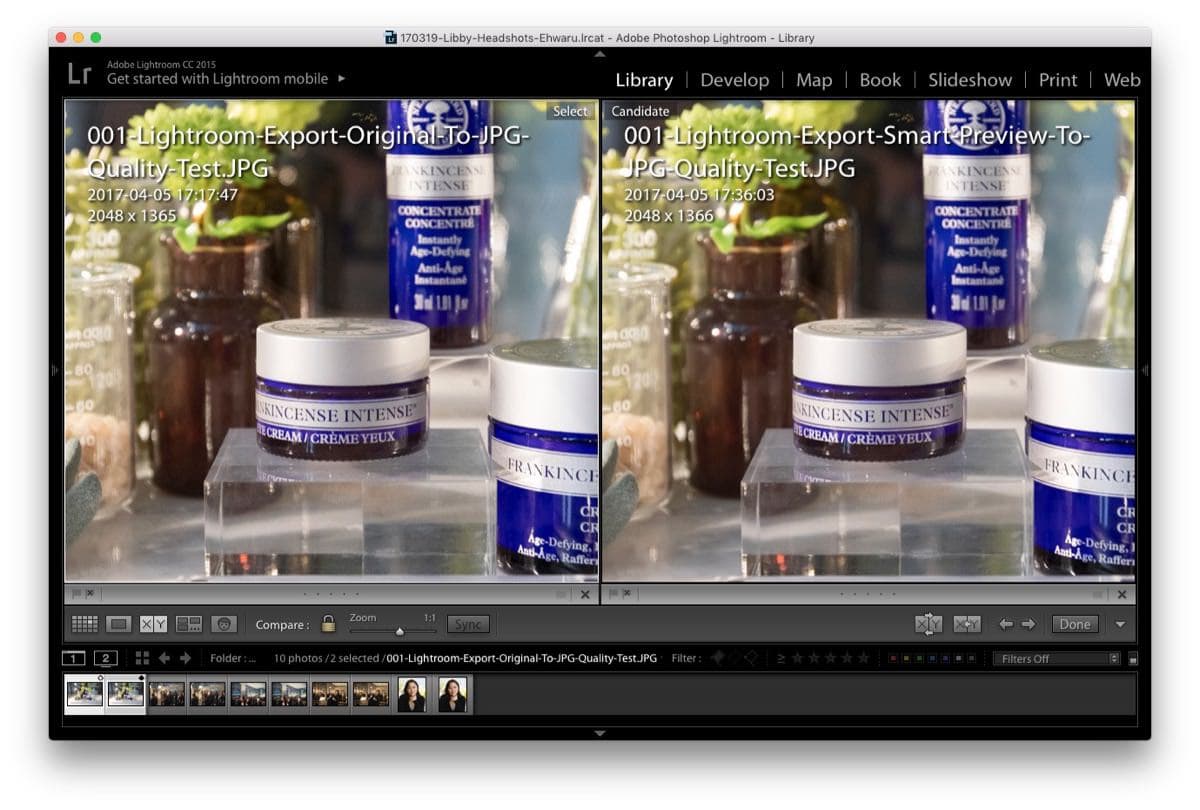Select the XY Compare view icon
The width and height of the screenshot is (1200, 810).
[153, 624]
